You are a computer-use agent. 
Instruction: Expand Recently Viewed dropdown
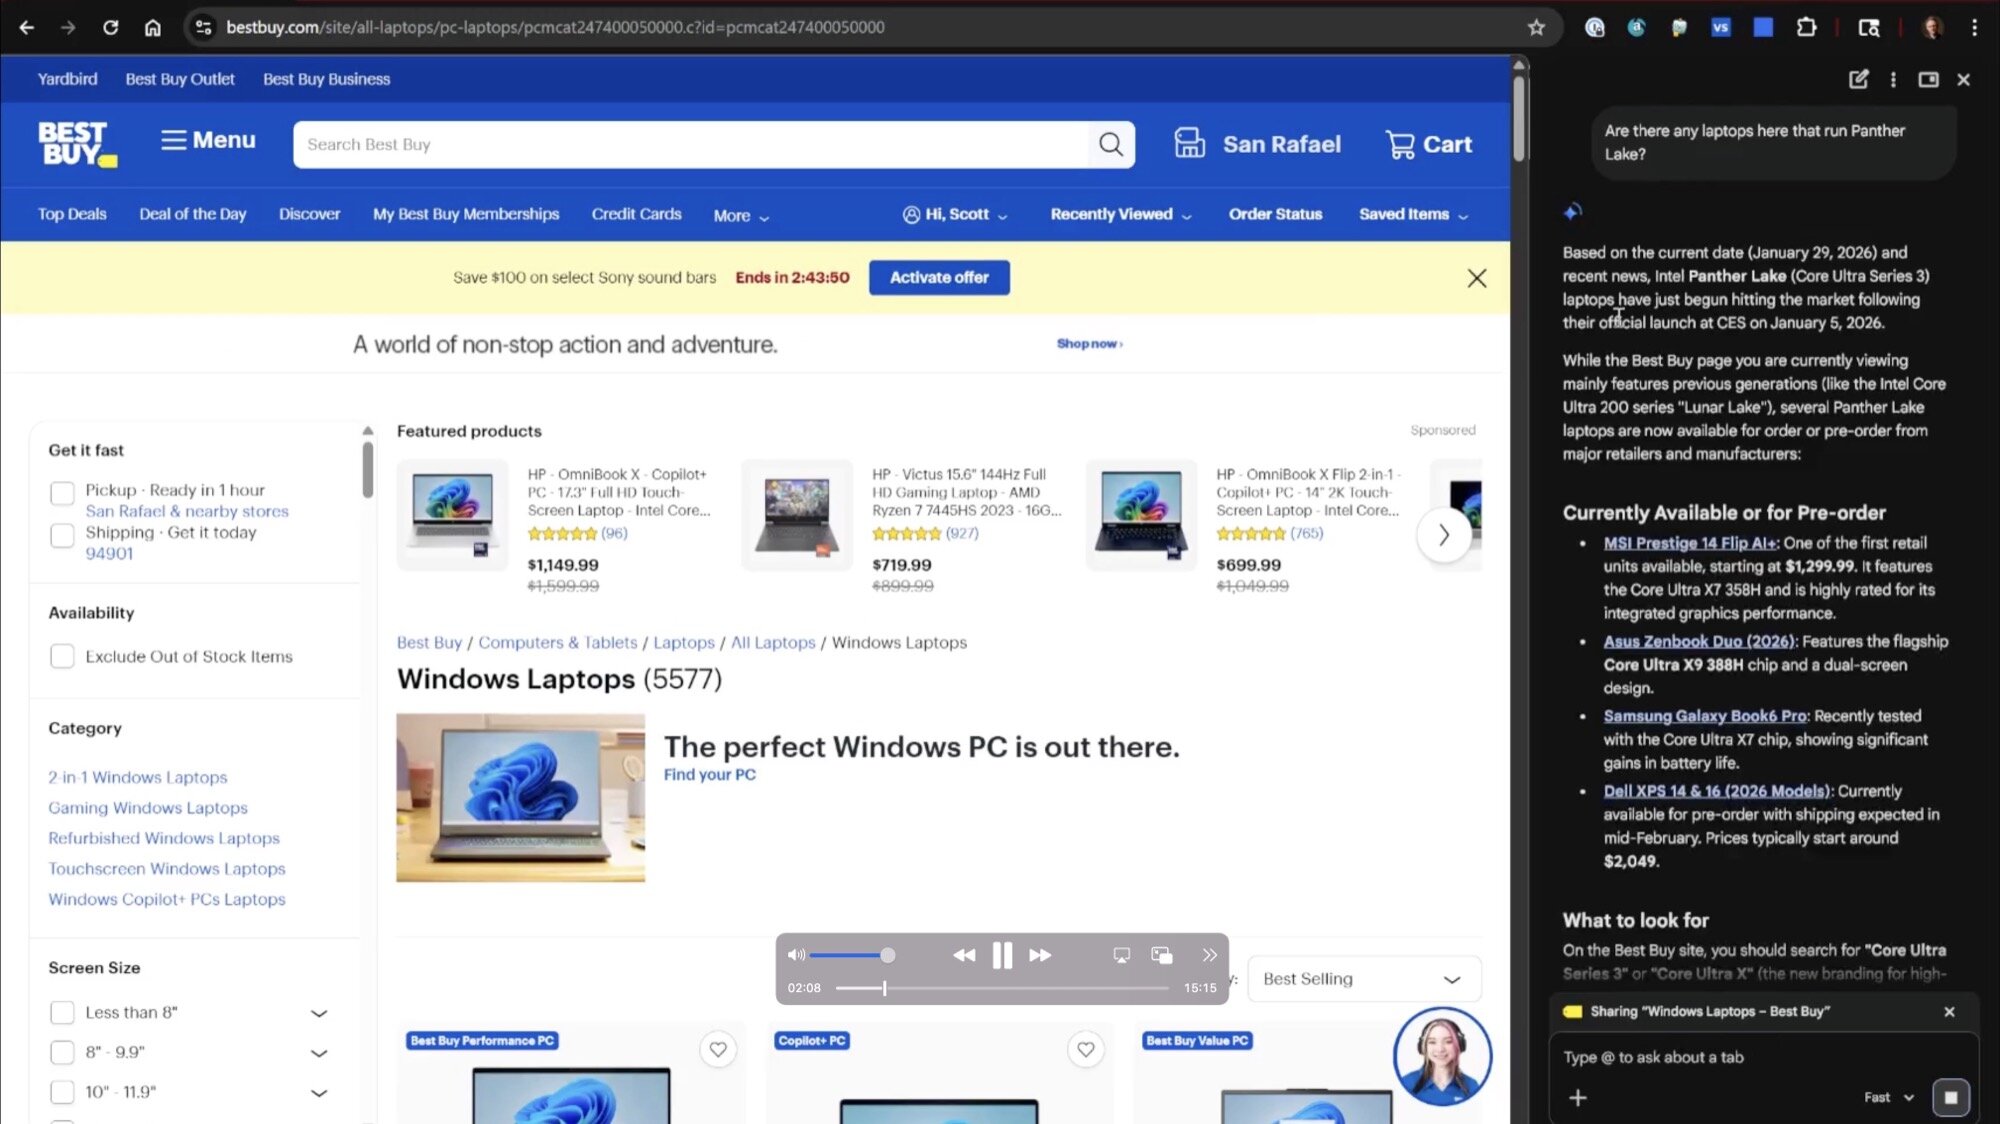1120,214
